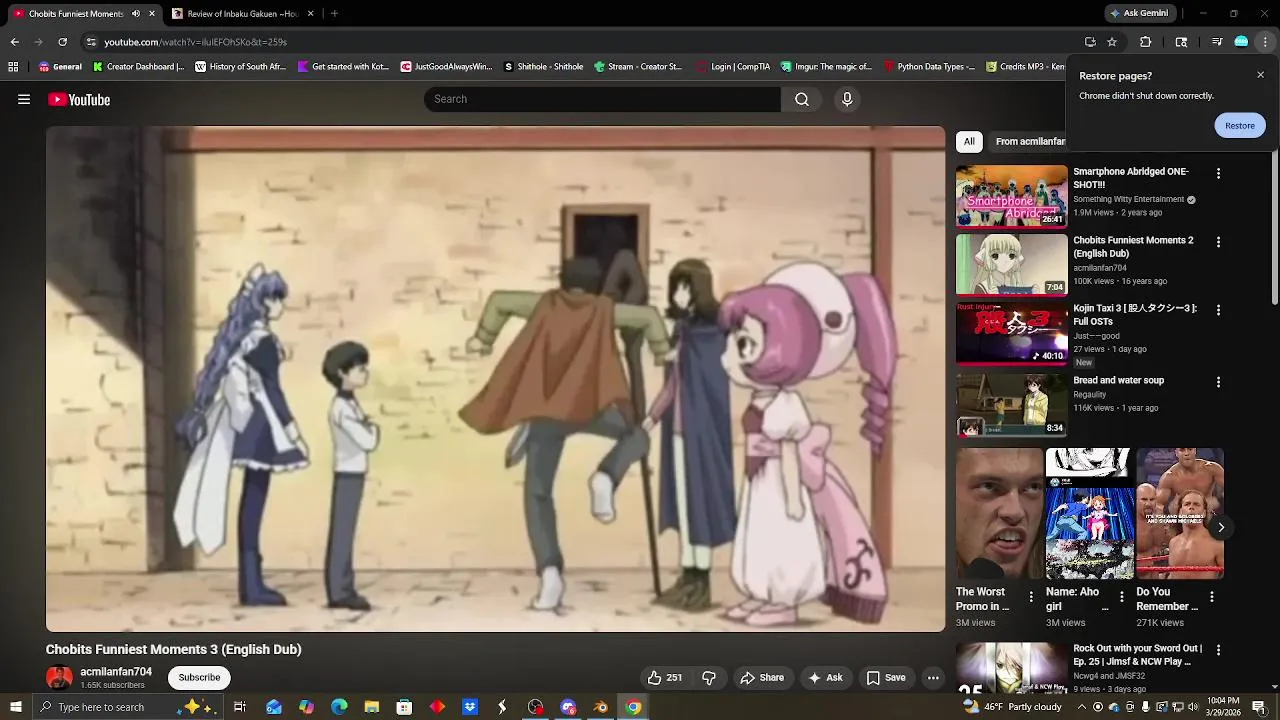Dislike the video with thumbs down
Image resolution: width=1280 pixels, height=720 pixels.
pyautogui.click(x=709, y=678)
